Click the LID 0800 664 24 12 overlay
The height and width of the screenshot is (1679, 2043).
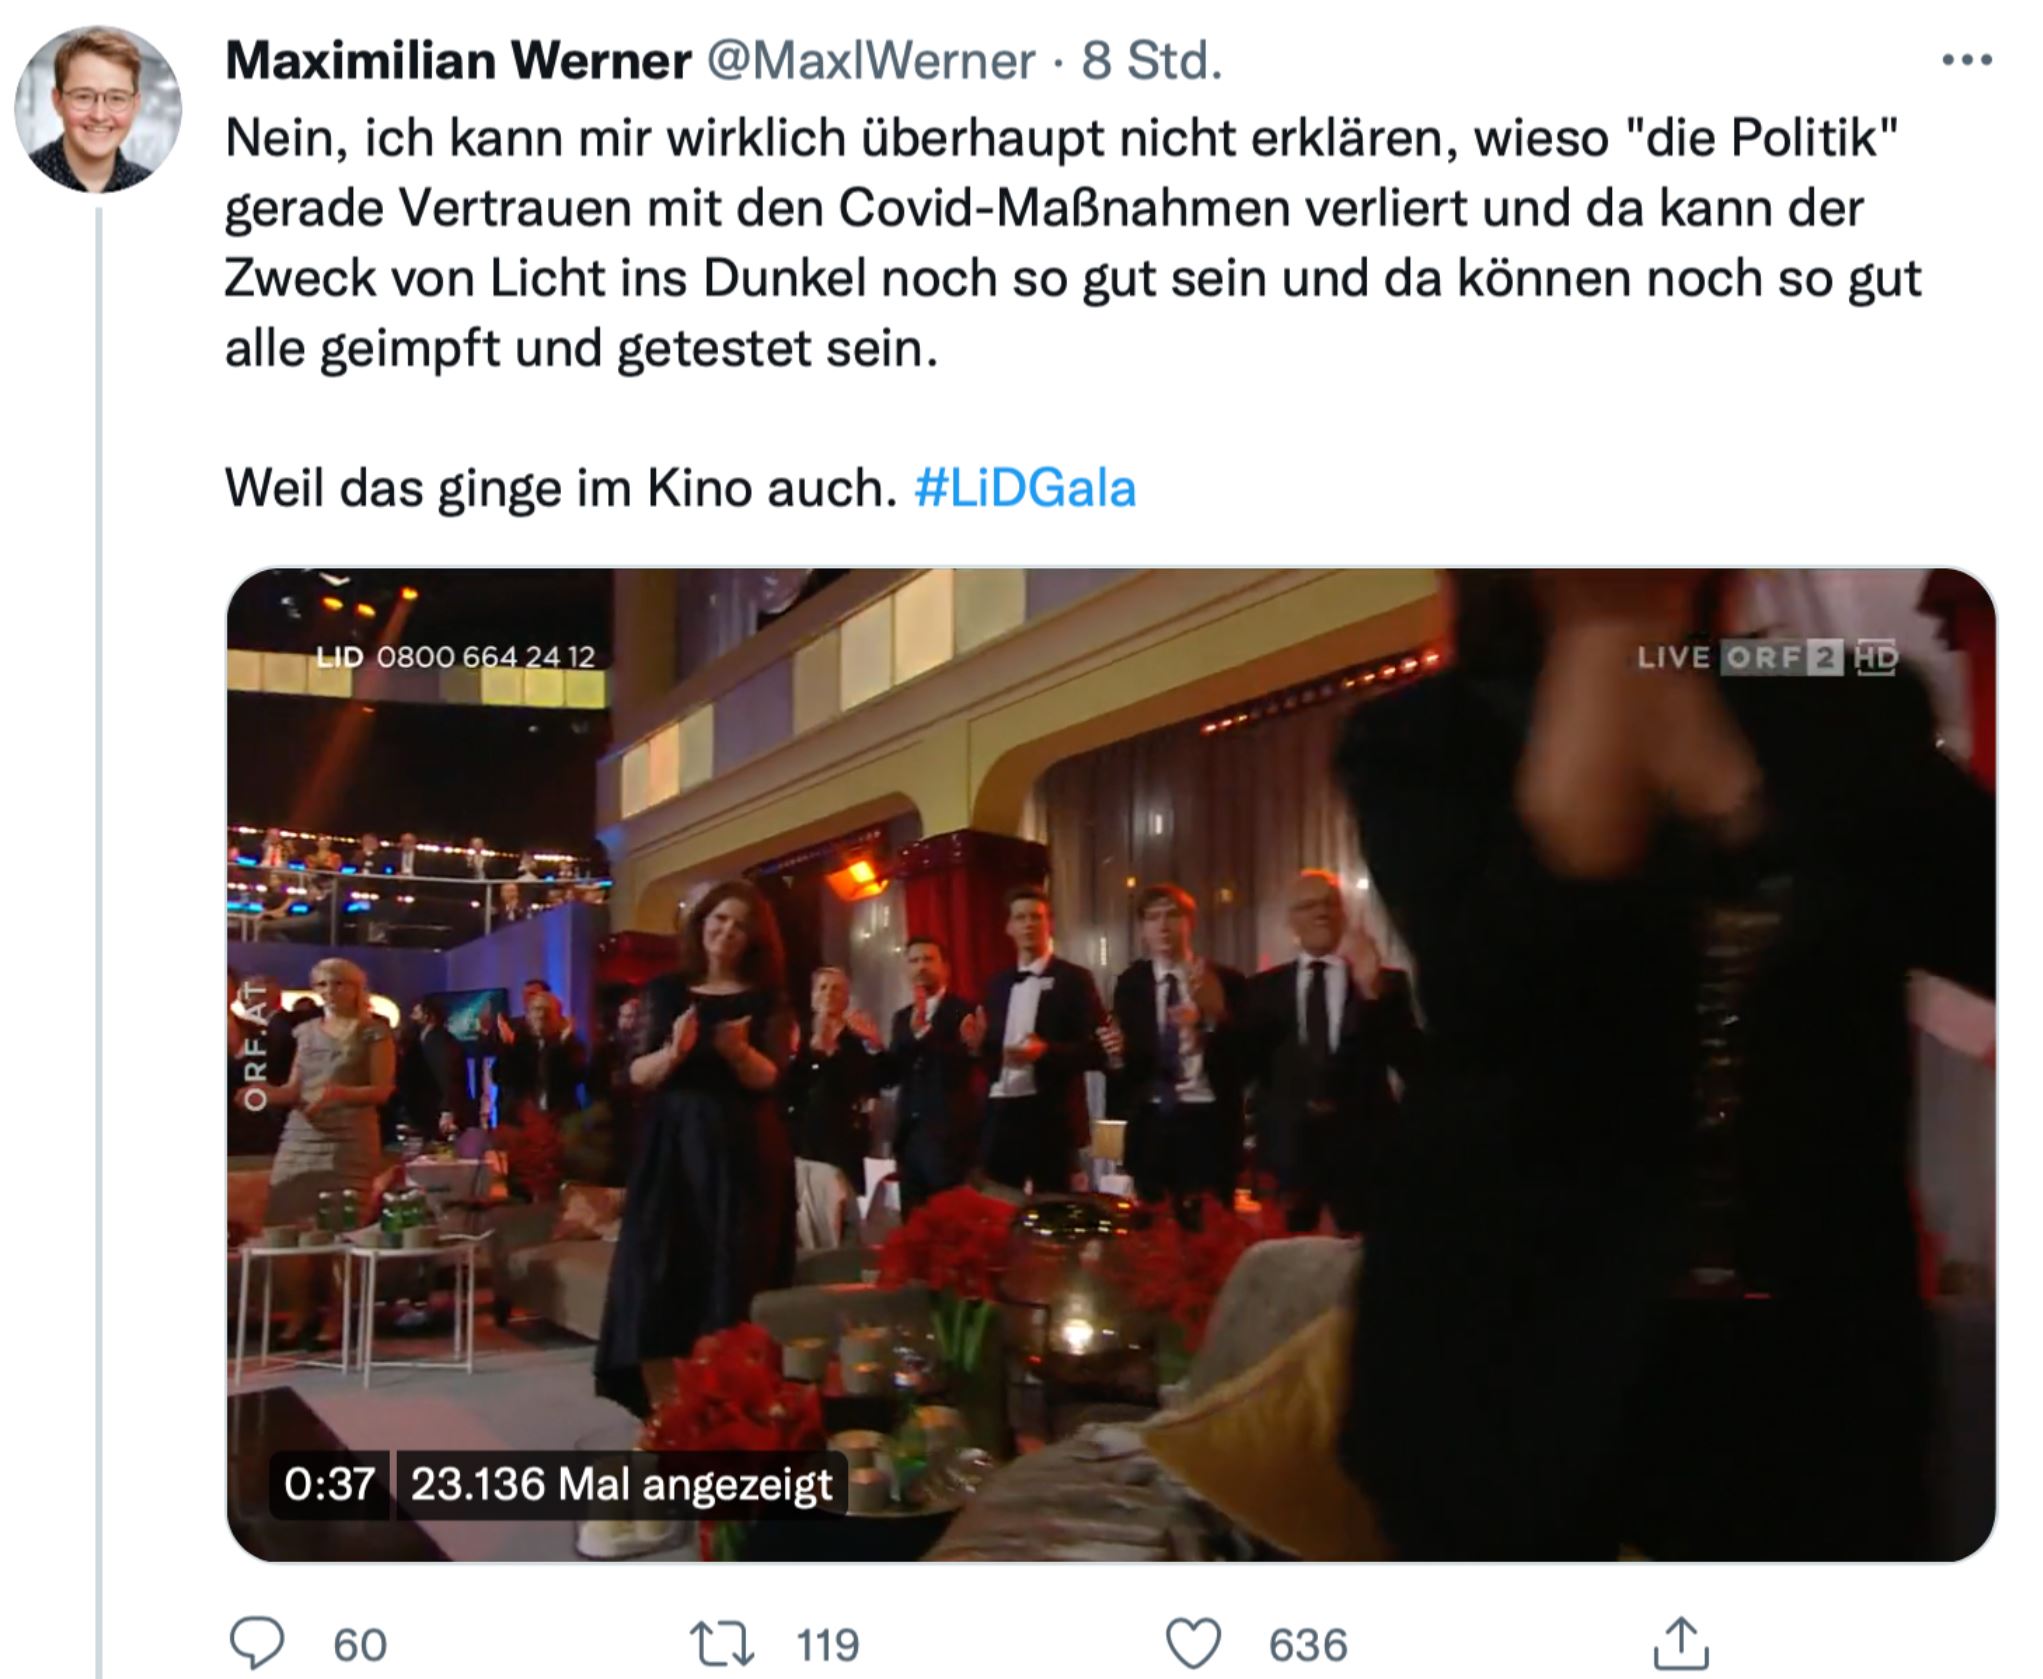tap(456, 657)
